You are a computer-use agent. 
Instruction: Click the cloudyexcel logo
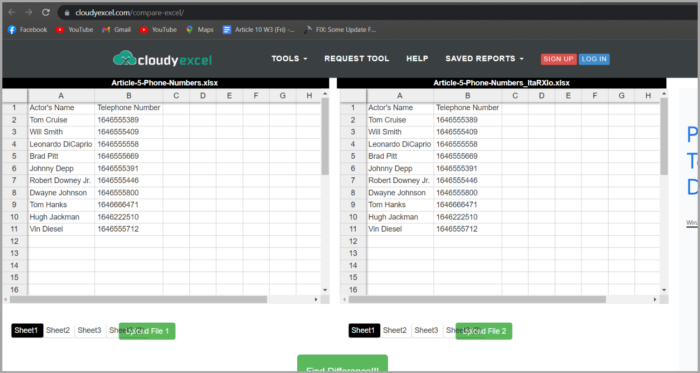(162, 59)
